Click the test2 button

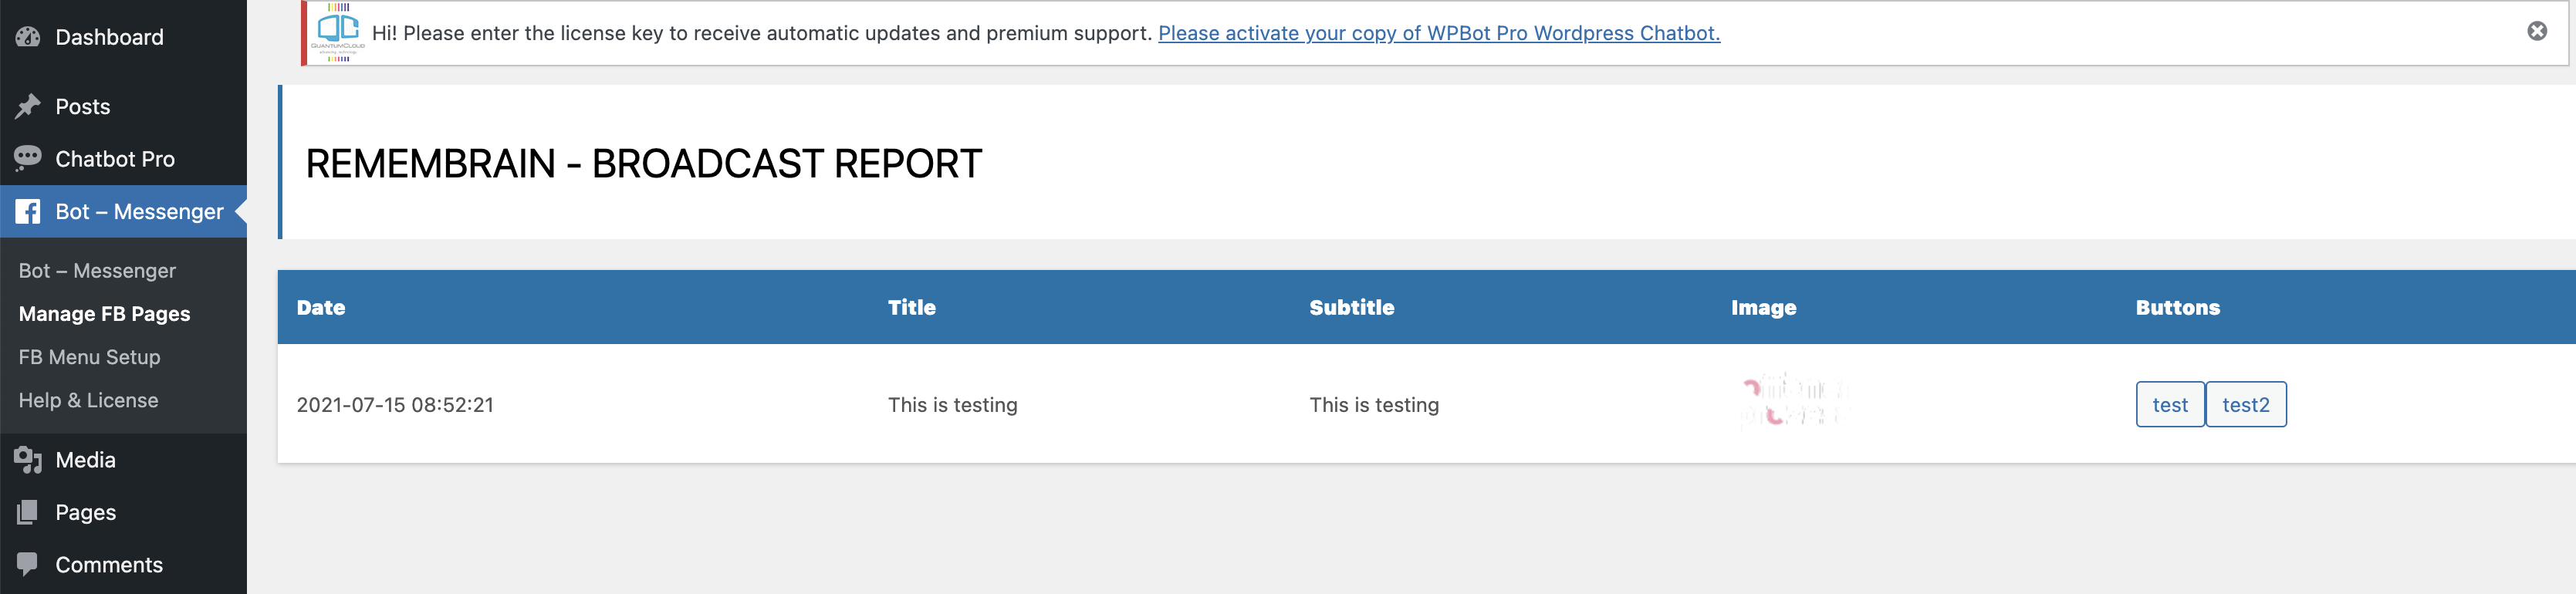[x=2246, y=404]
